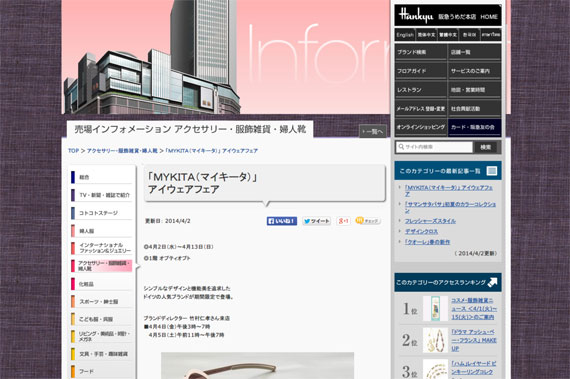Open 「サマンサタバサ」初夏のカラーコレクション link
The image size is (570, 379).
[450, 207]
